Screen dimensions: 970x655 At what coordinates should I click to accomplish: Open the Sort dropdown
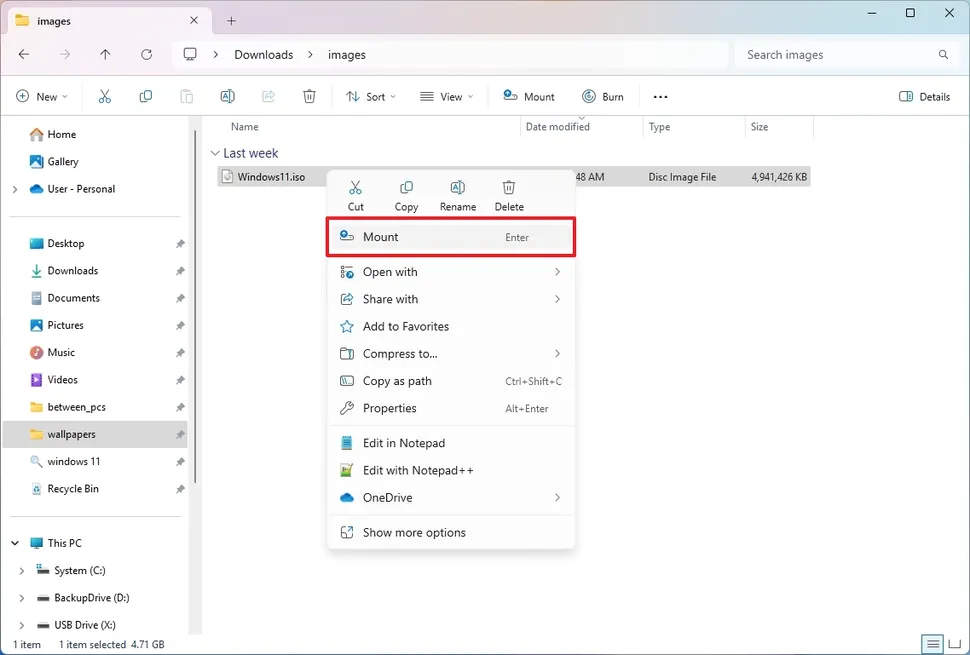click(x=370, y=97)
